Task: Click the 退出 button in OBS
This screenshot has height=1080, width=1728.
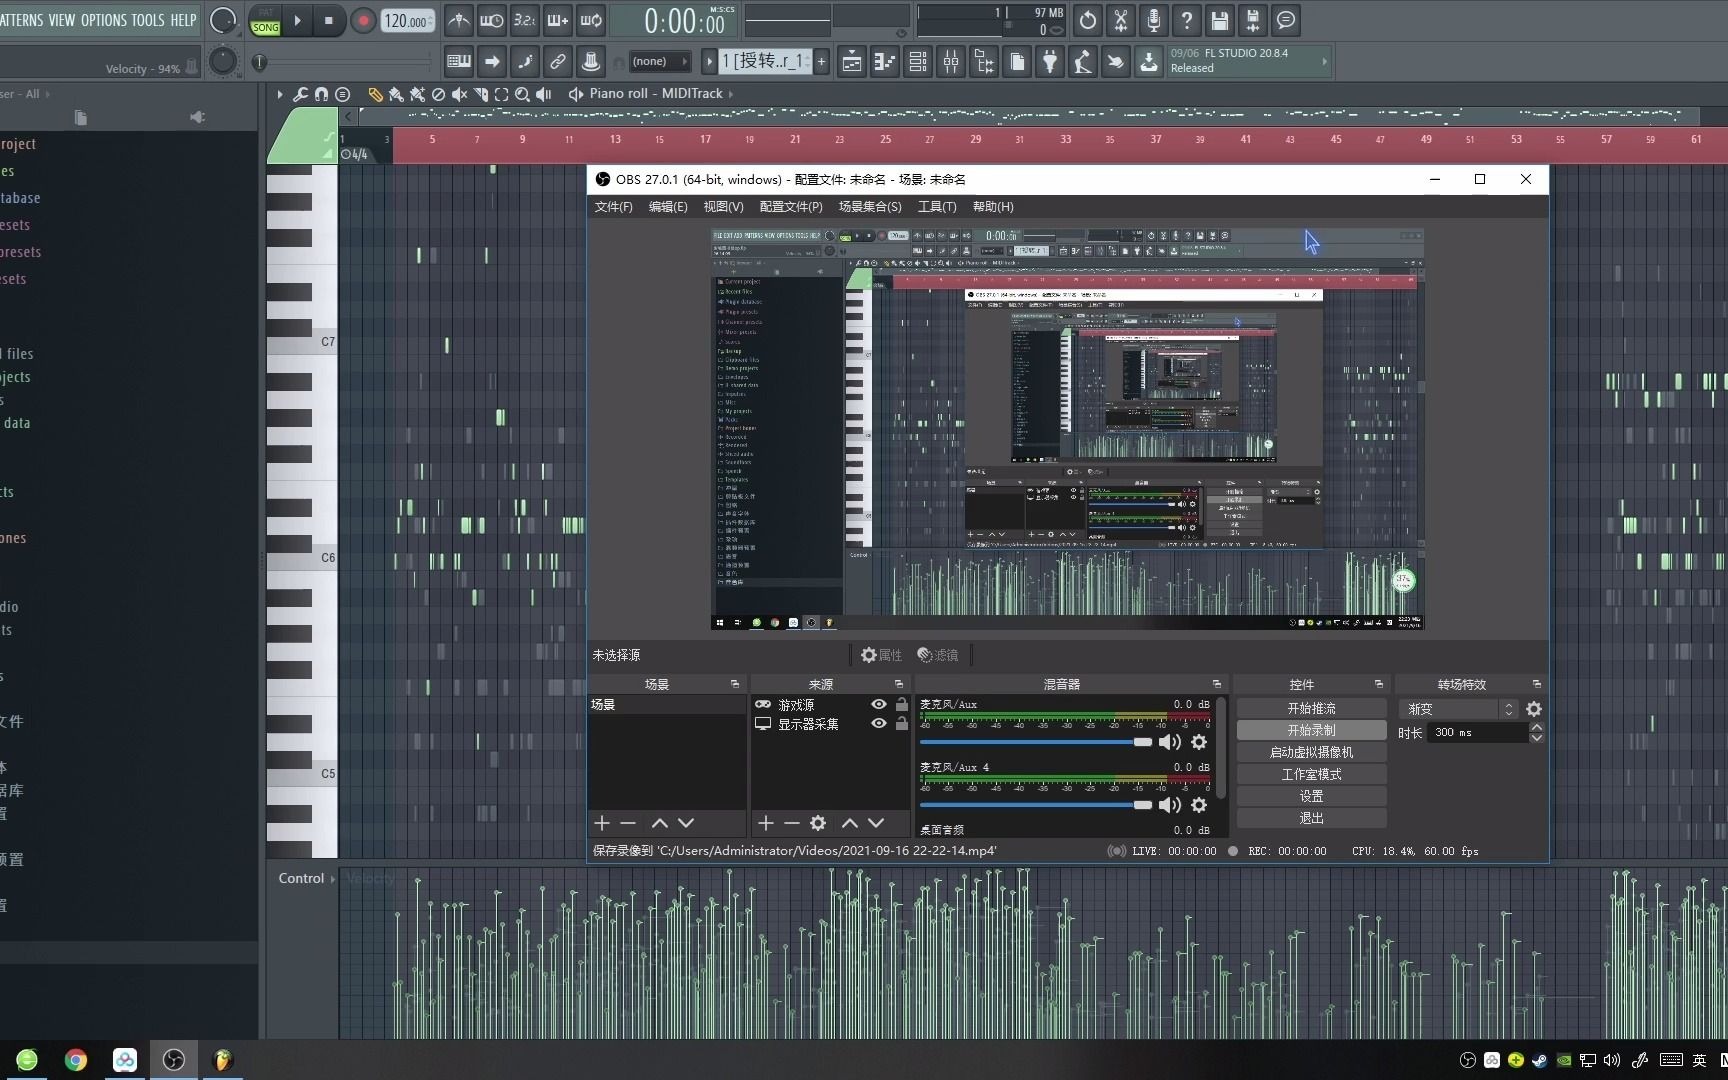Action: point(1311,818)
